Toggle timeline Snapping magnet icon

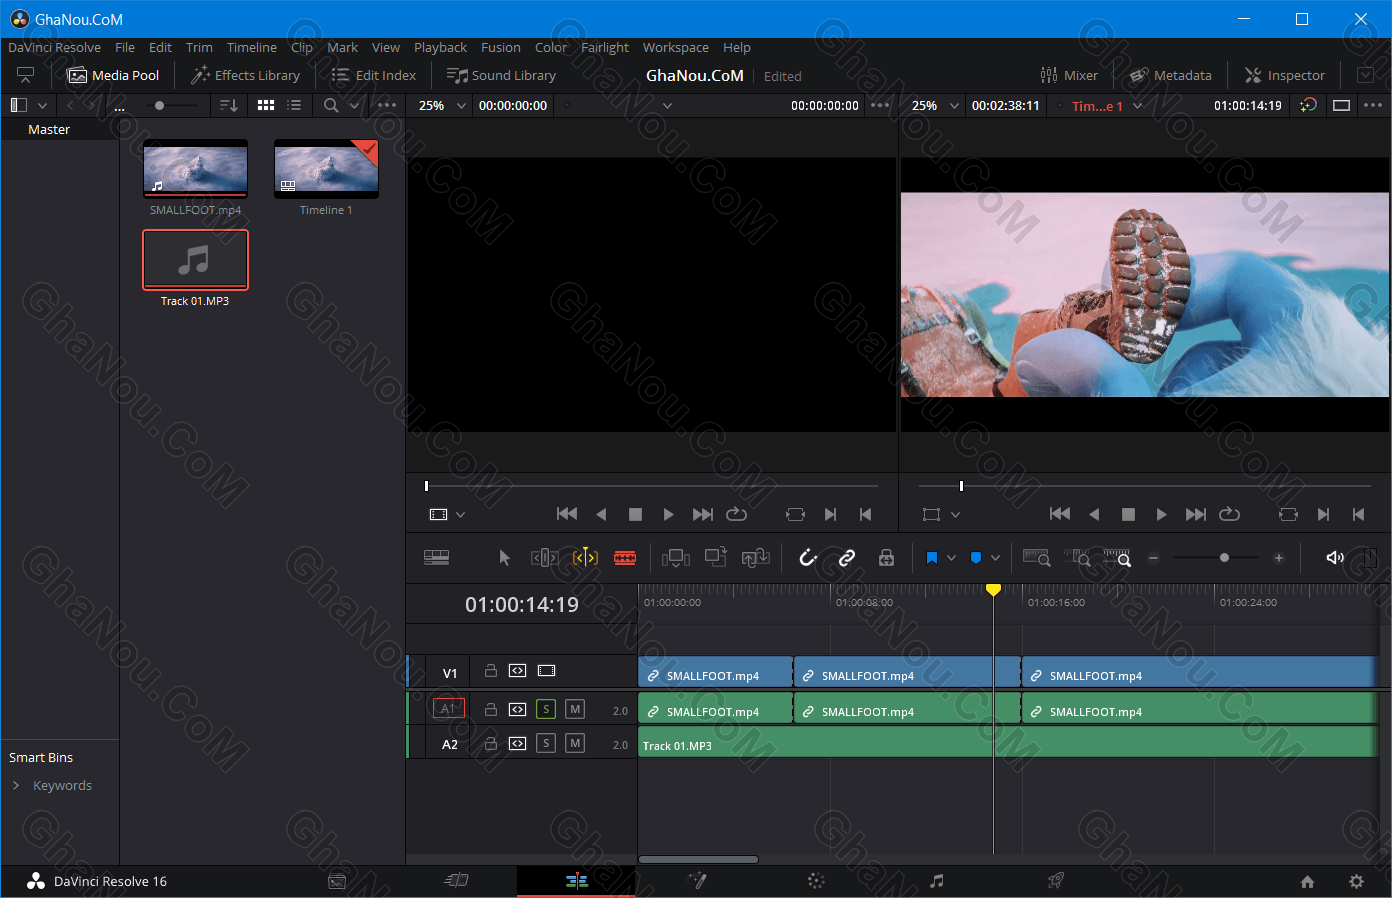click(x=808, y=558)
